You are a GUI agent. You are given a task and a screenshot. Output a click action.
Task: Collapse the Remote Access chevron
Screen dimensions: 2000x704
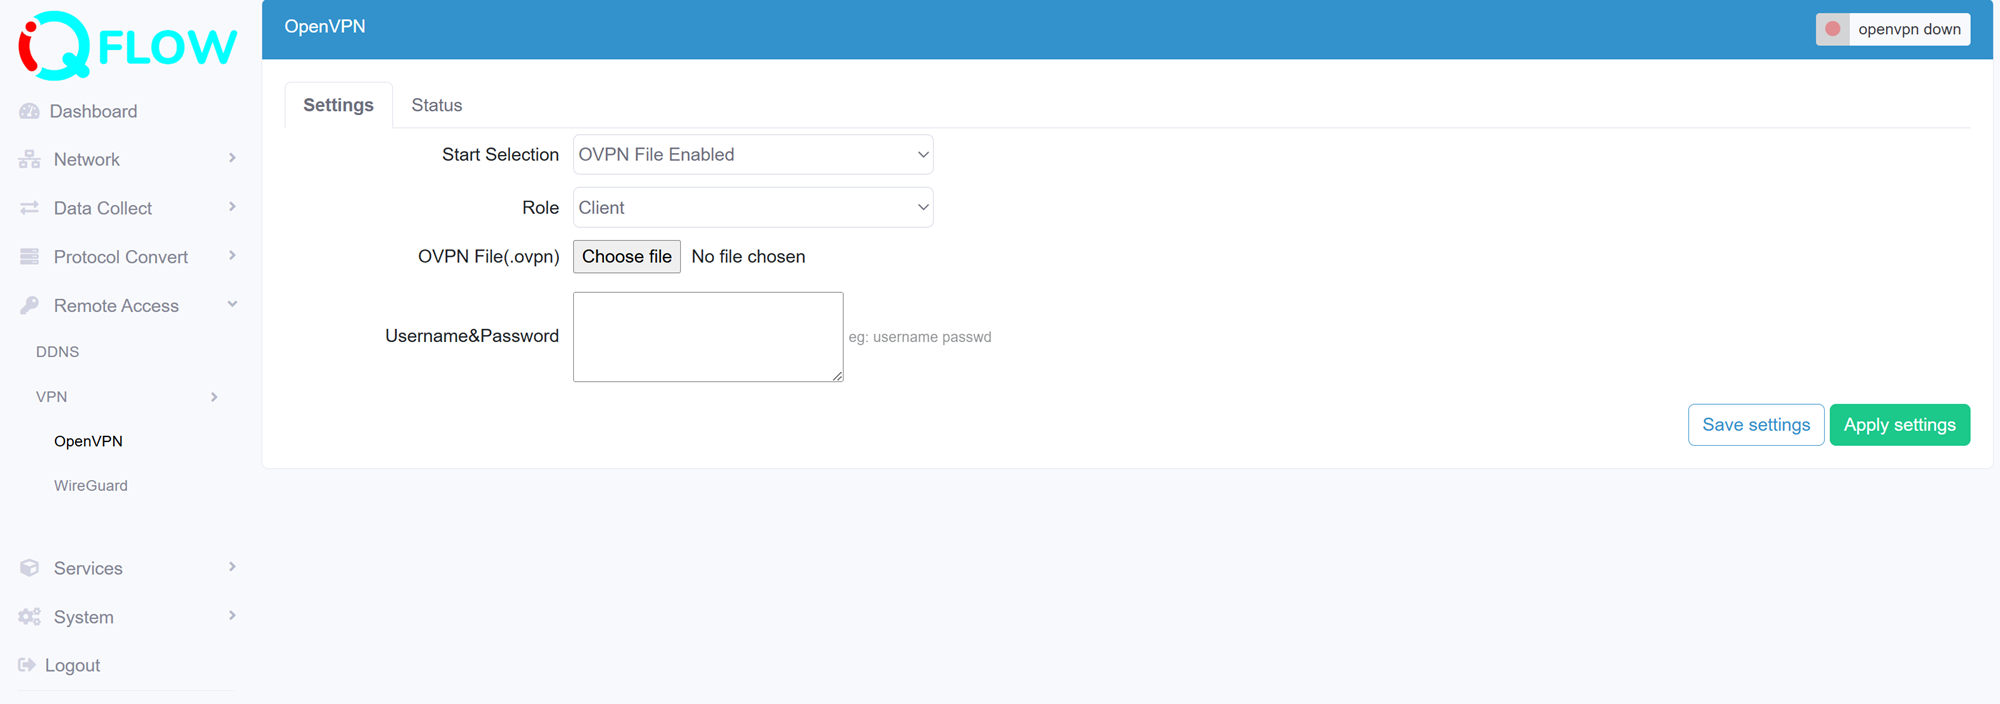point(232,304)
